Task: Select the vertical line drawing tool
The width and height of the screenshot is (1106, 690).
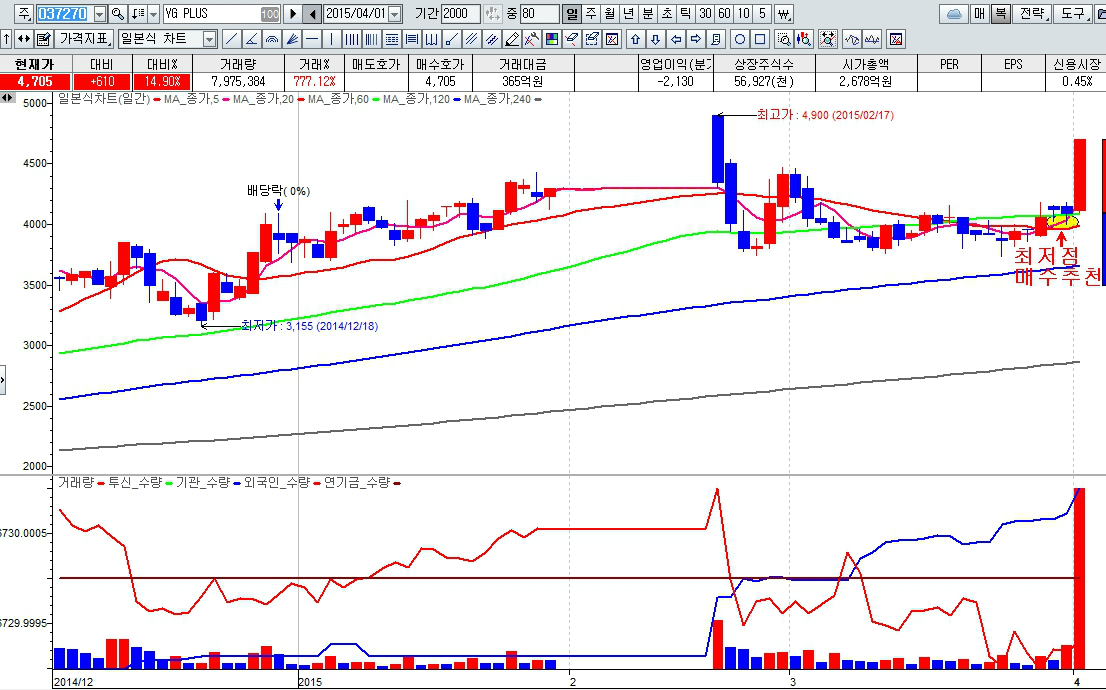Action: [331, 39]
